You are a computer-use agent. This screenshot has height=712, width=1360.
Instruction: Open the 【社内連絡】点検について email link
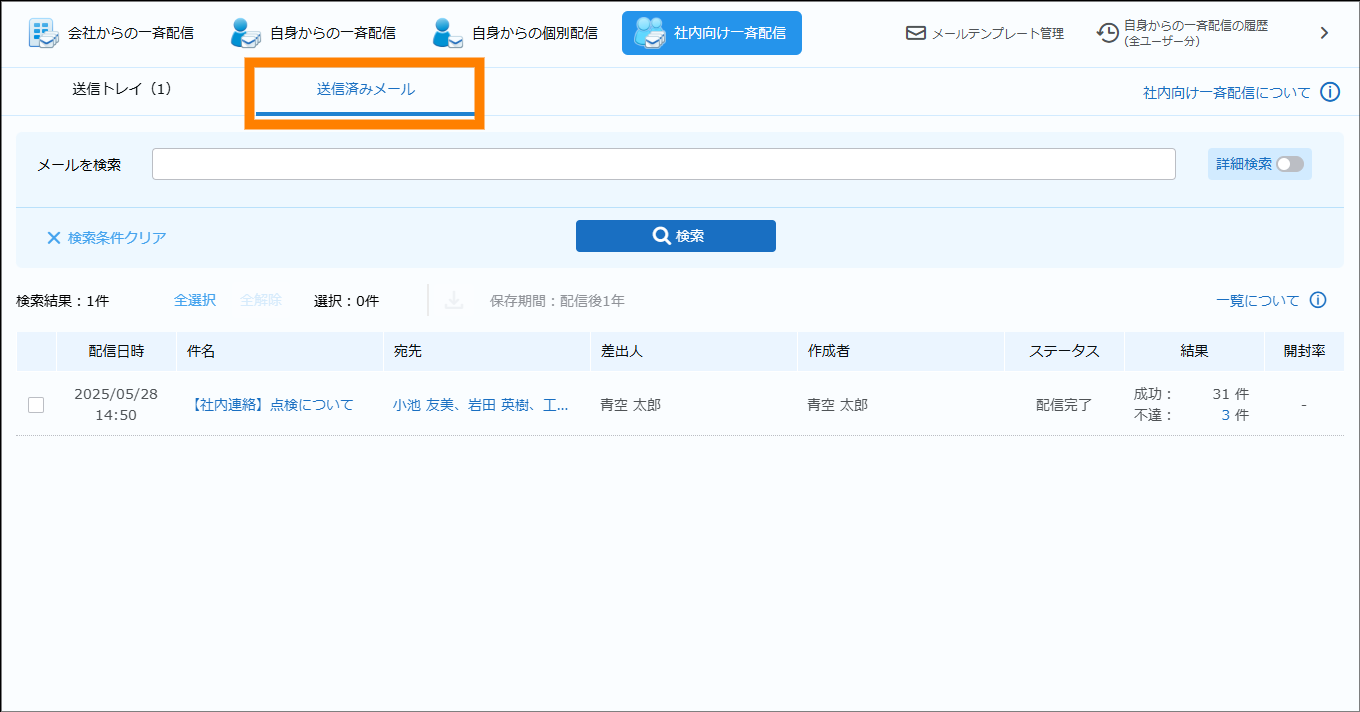click(271, 405)
